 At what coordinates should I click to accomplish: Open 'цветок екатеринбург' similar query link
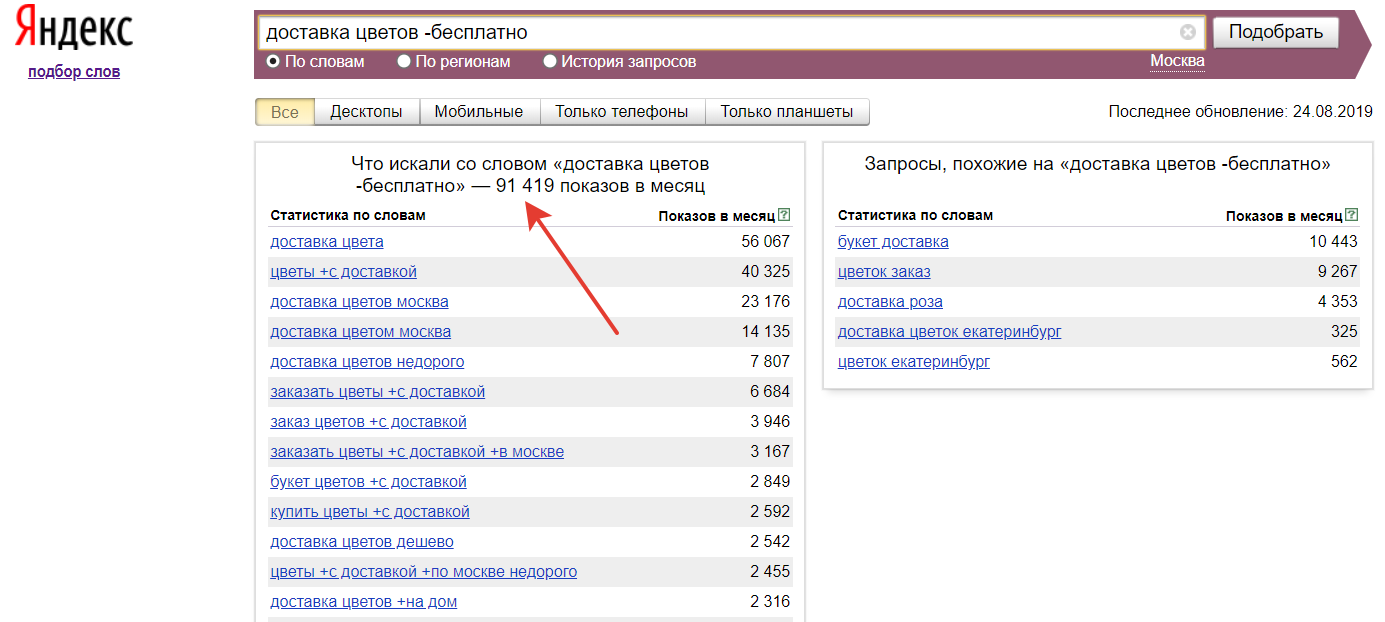(913, 362)
